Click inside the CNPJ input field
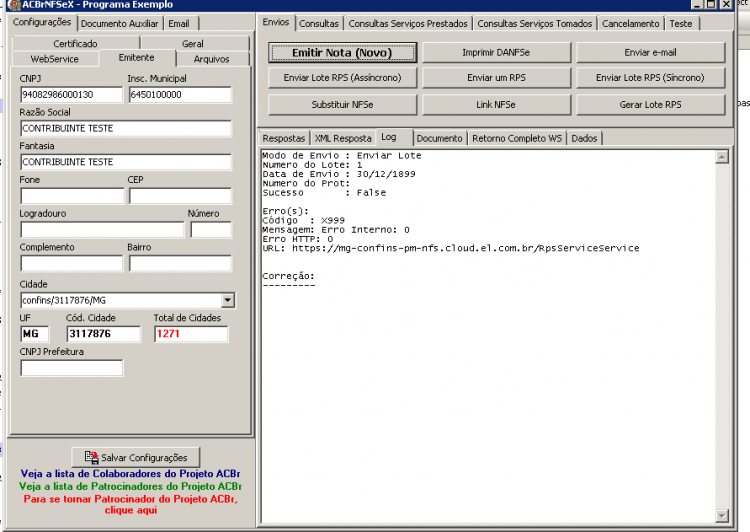The height and width of the screenshot is (532, 750). [72, 95]
